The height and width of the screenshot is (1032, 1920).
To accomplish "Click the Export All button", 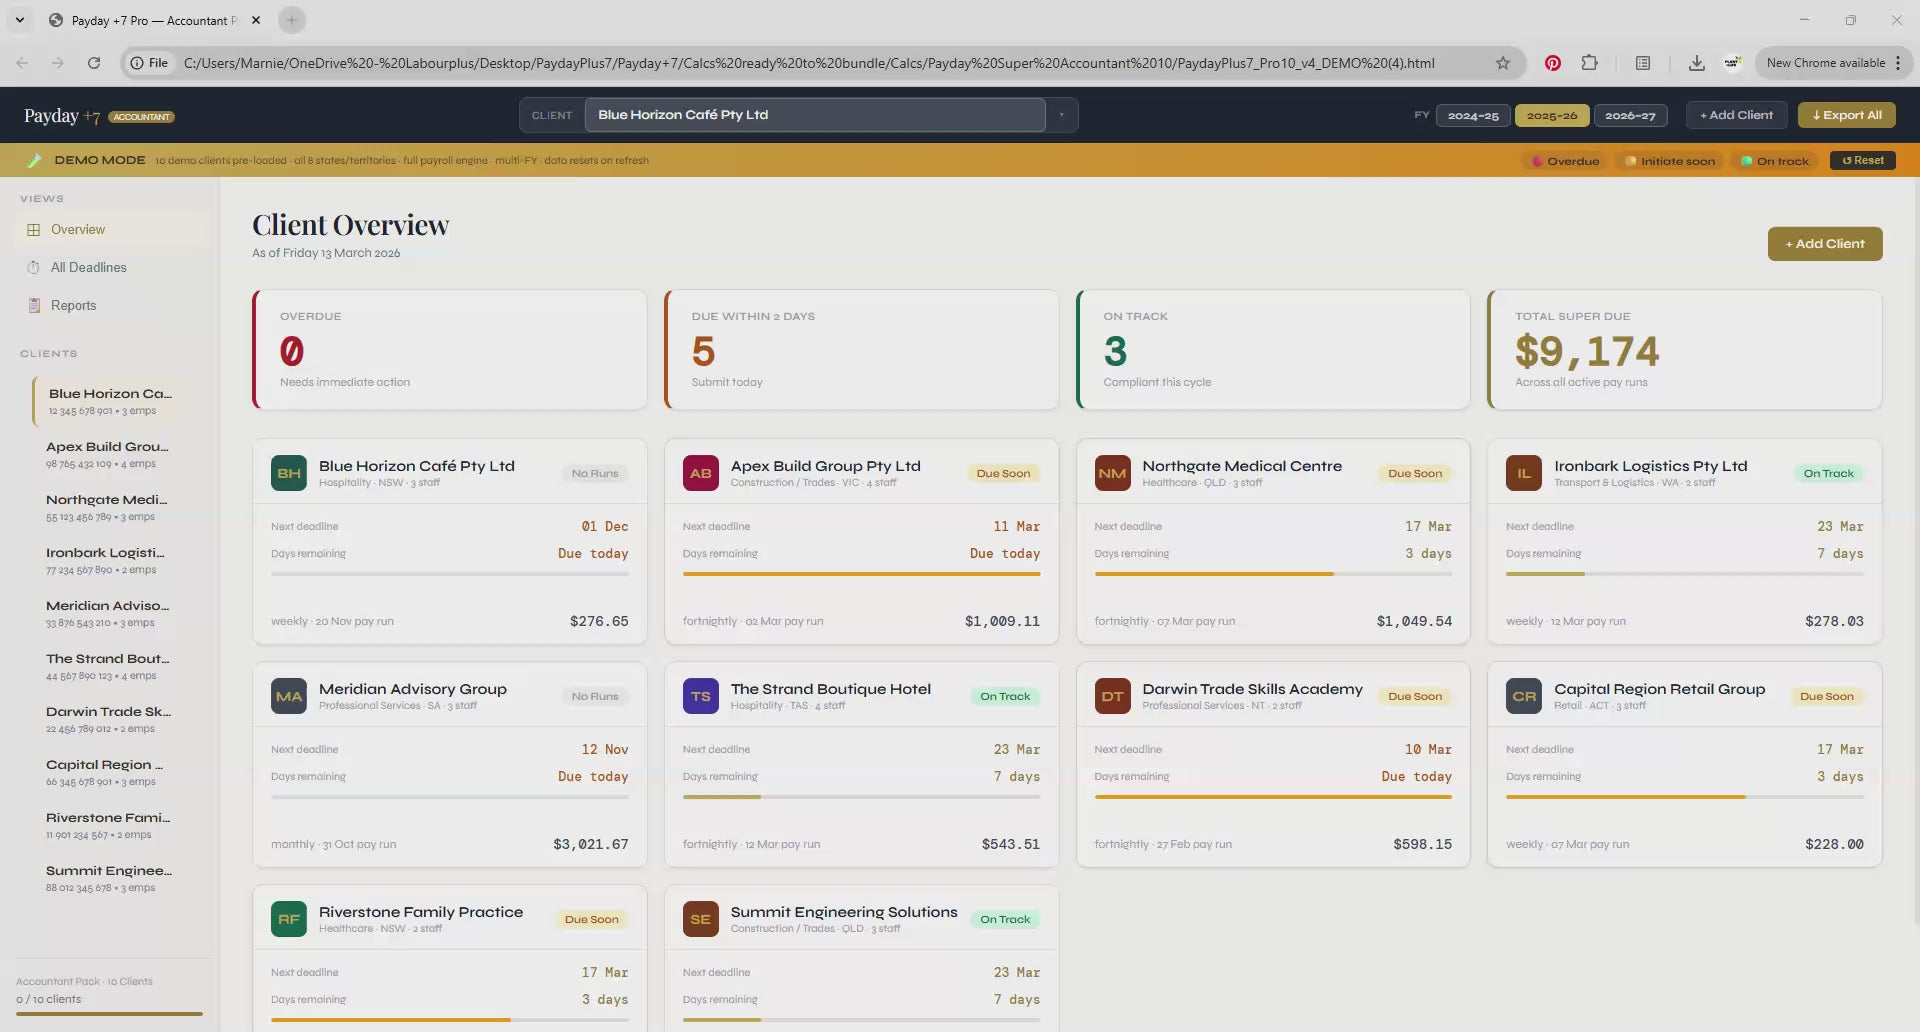I will coord(1846,115).
